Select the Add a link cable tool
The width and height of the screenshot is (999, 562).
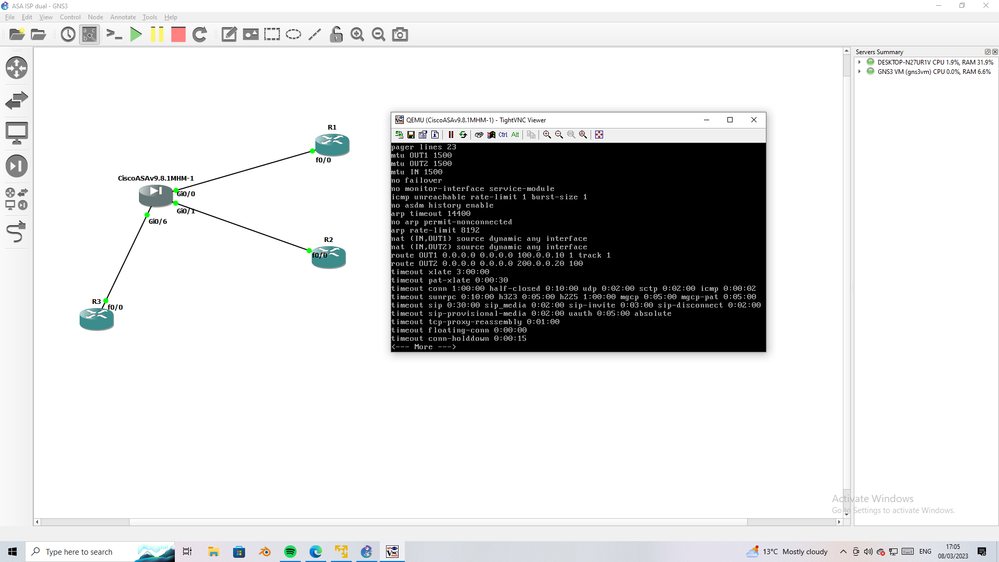click(17, 232)
